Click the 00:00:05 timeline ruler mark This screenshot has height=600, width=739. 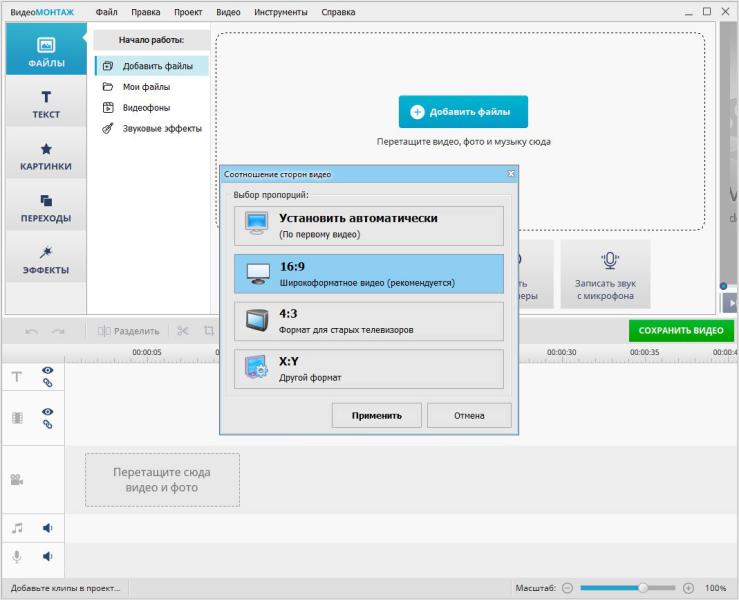pyautogui.click(x=147, y=352)
